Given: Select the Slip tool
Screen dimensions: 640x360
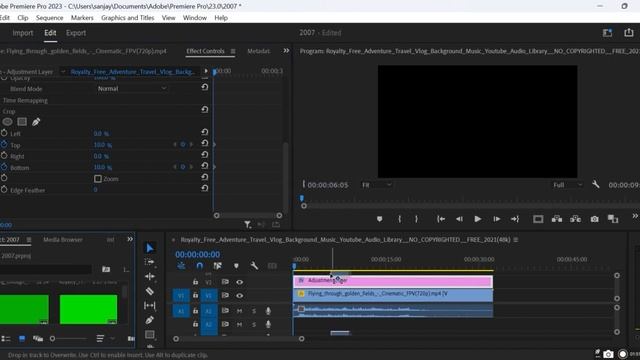Looking at the screenshot, I should pyautogui.click(x=150, y=305).
